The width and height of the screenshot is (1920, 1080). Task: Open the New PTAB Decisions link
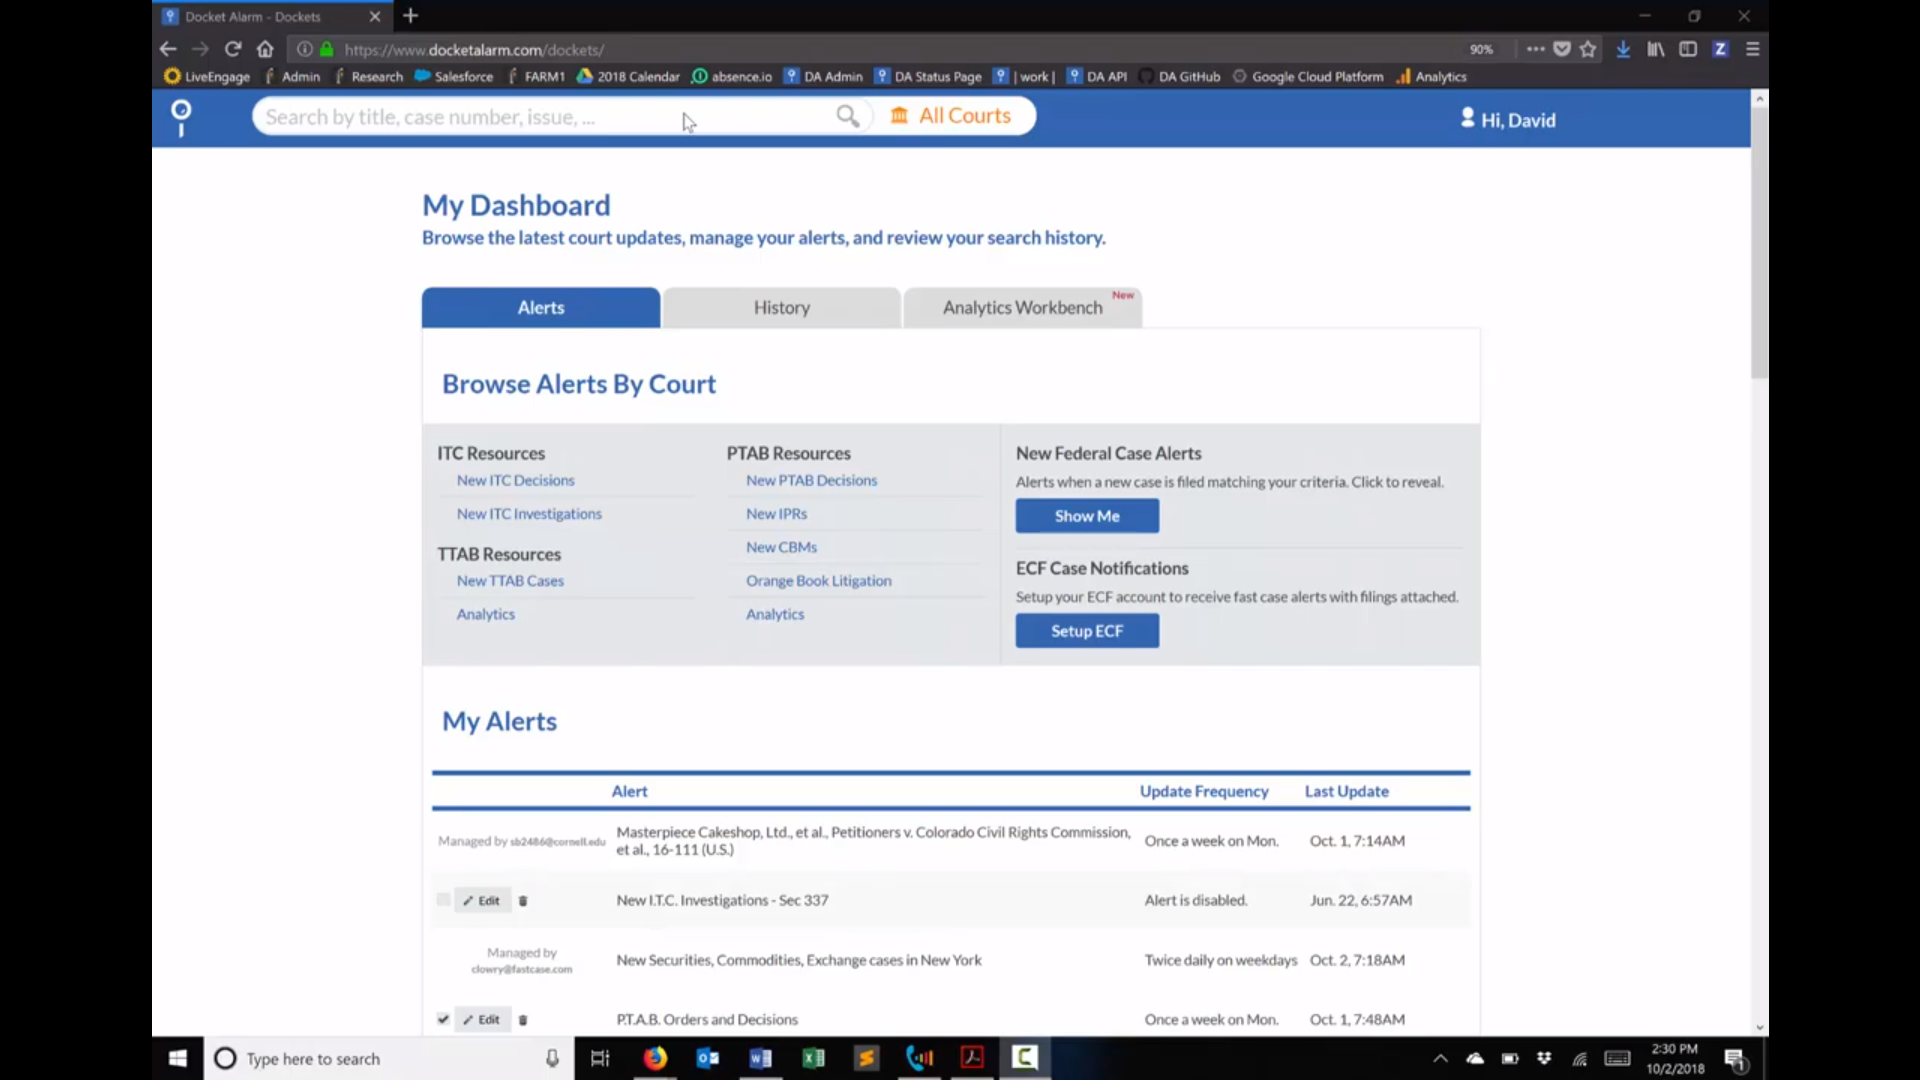pos(811,481)
